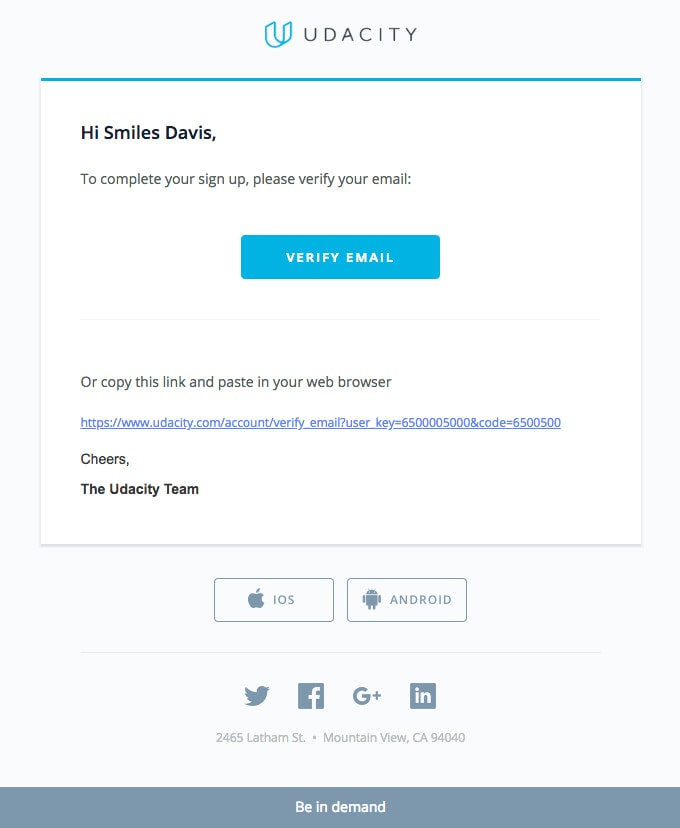680x828 pixels.
Task: Click the blue VERIFY EMAIL button
Action: 340,257
